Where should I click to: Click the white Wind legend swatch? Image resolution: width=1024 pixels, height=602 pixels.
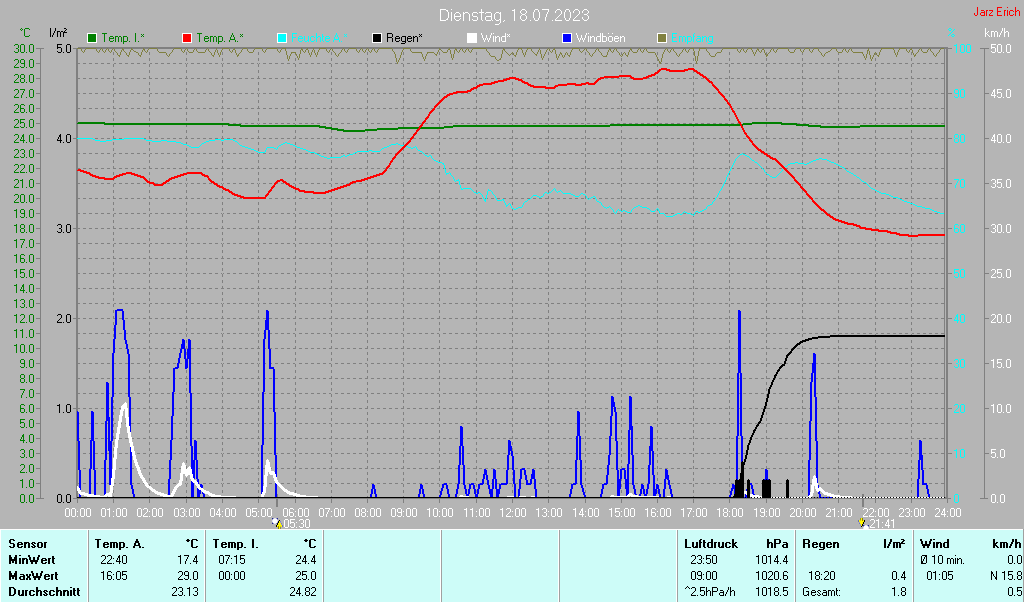pos(472,39)
